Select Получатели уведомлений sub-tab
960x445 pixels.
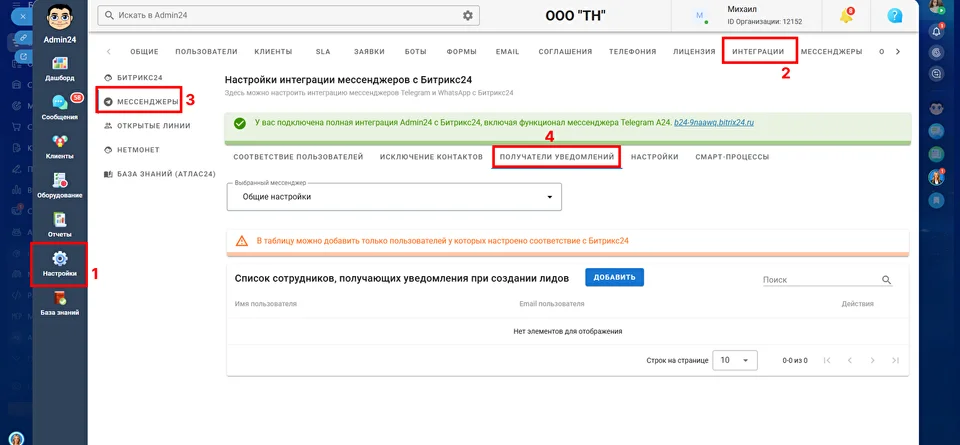click(x=557, y=157)
